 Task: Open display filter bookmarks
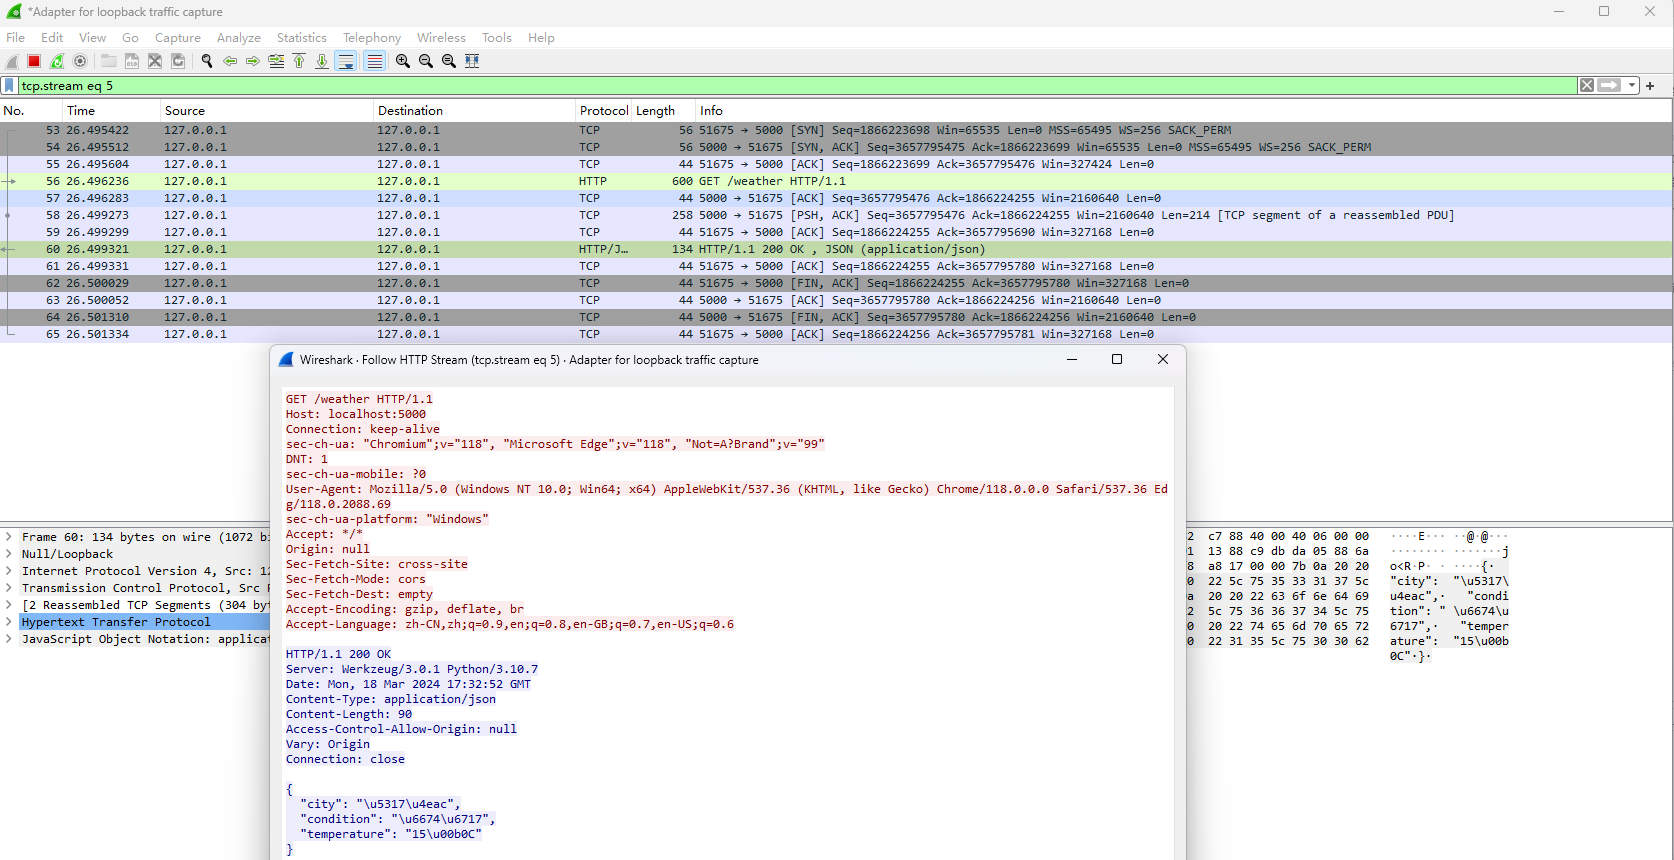[10, 86]
